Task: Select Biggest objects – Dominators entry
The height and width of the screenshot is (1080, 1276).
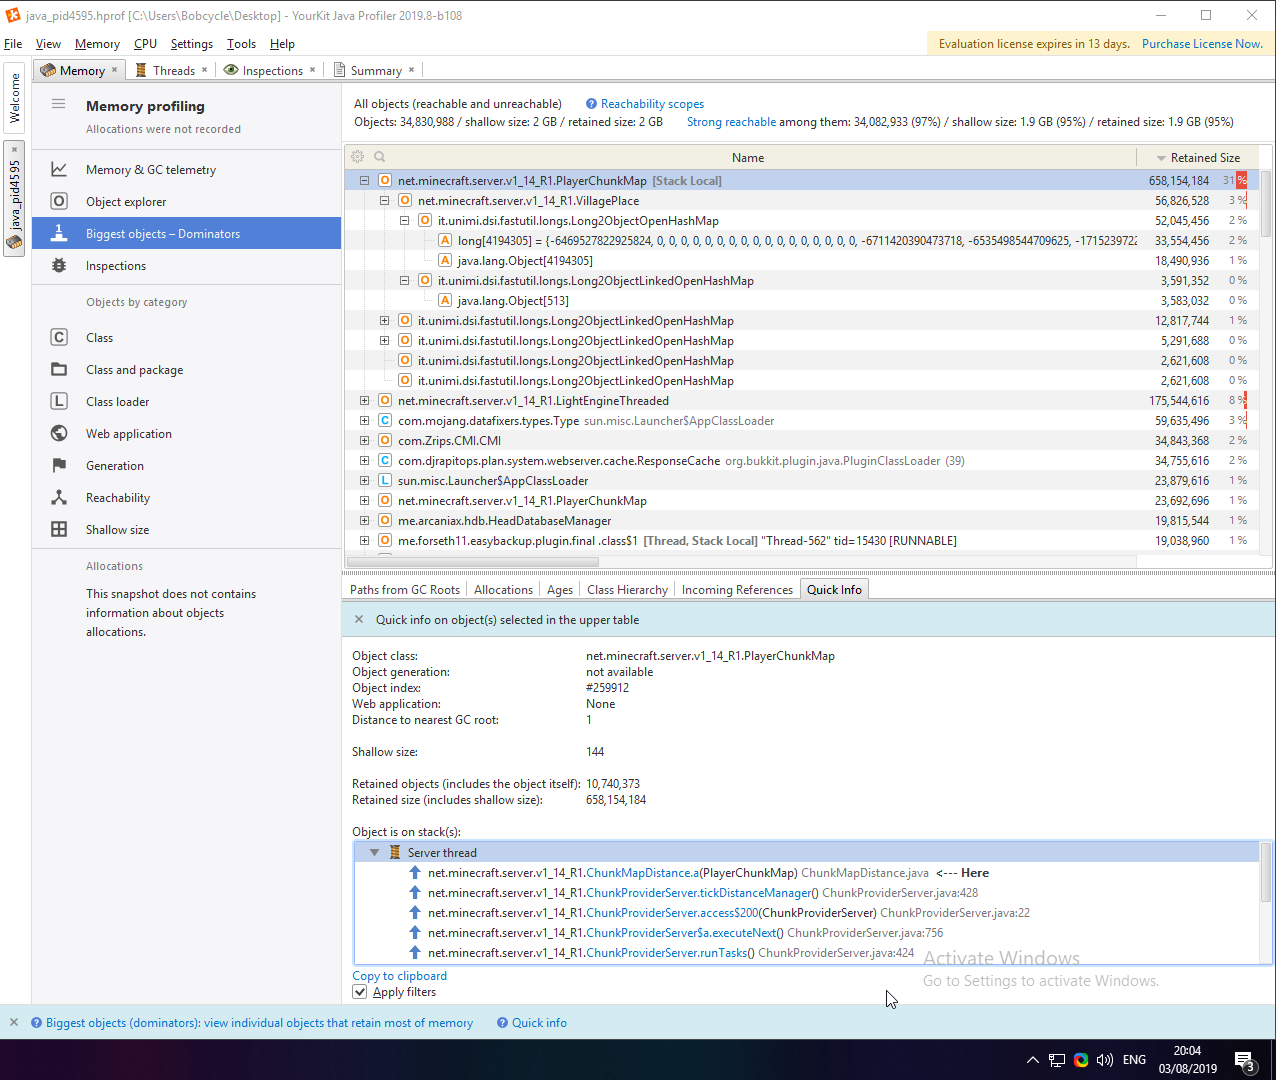Action: pyautogui.click(x=186, y=234)
